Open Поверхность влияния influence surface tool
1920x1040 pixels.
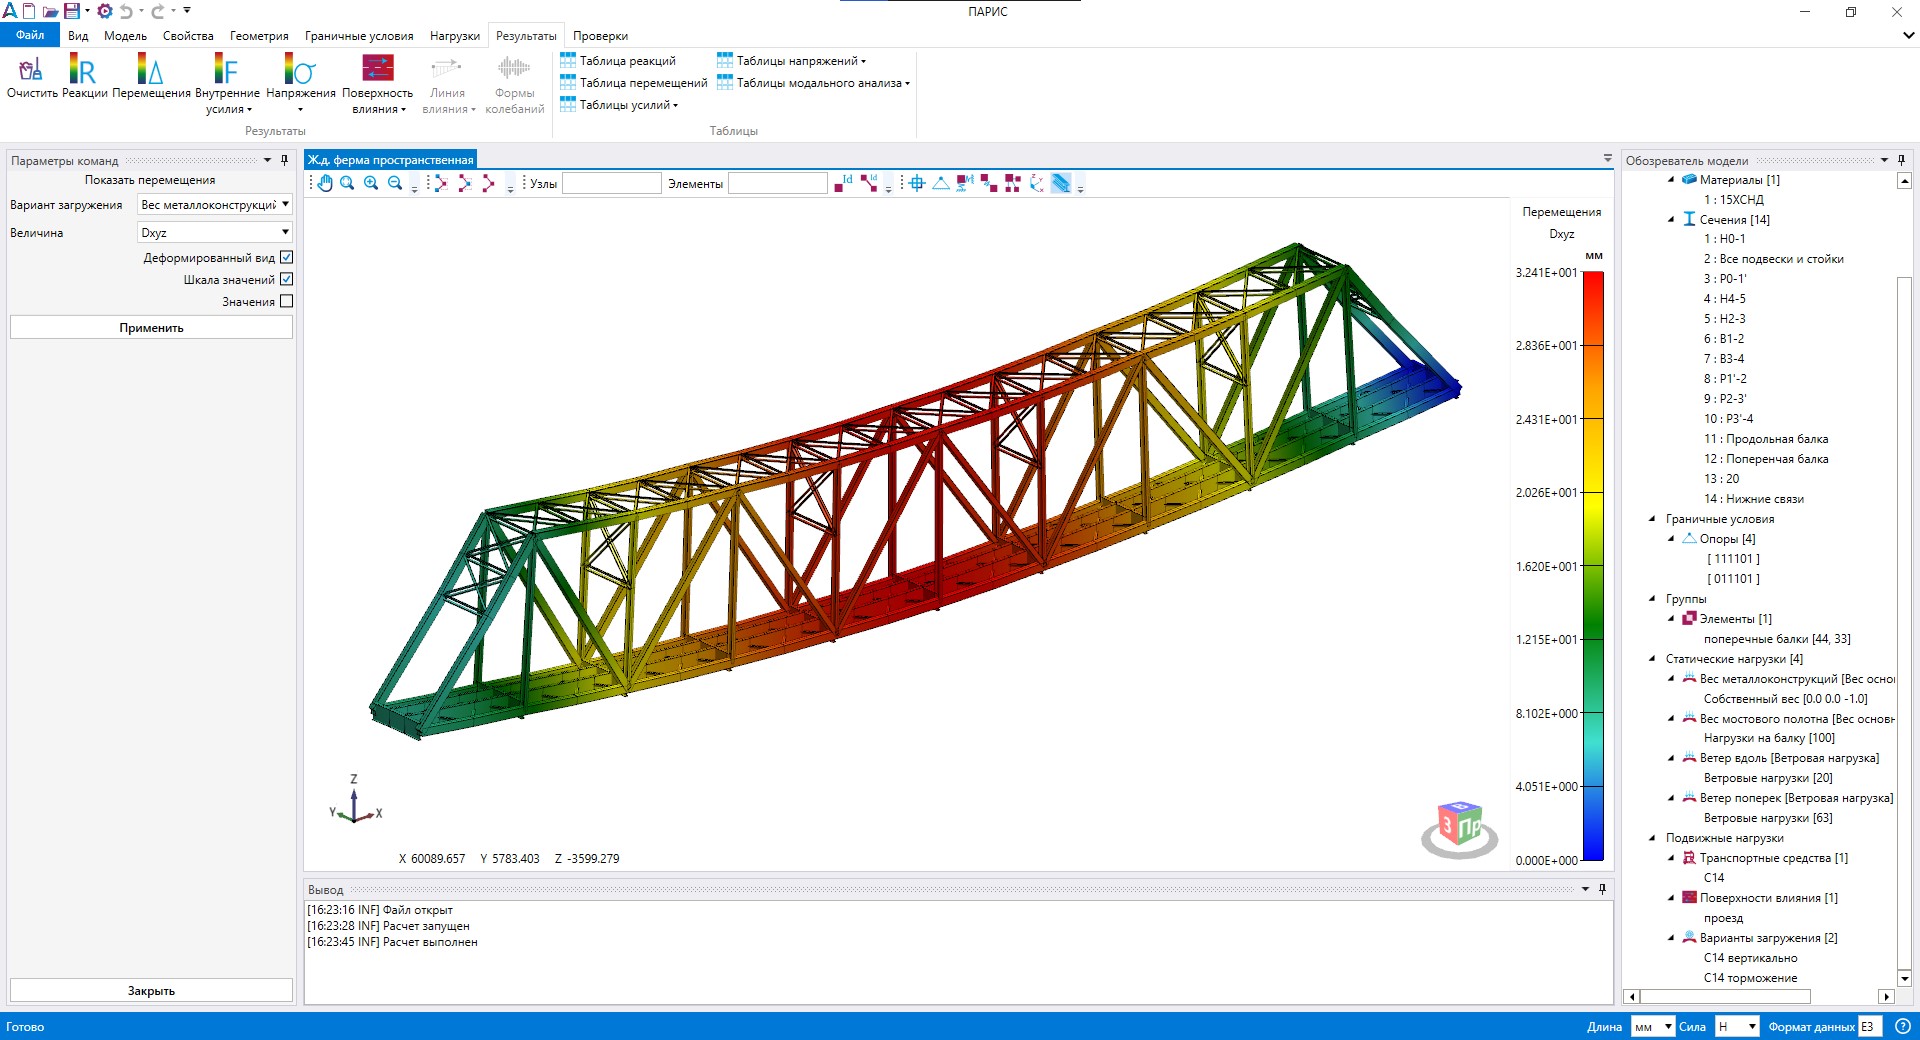pos(377,80)
